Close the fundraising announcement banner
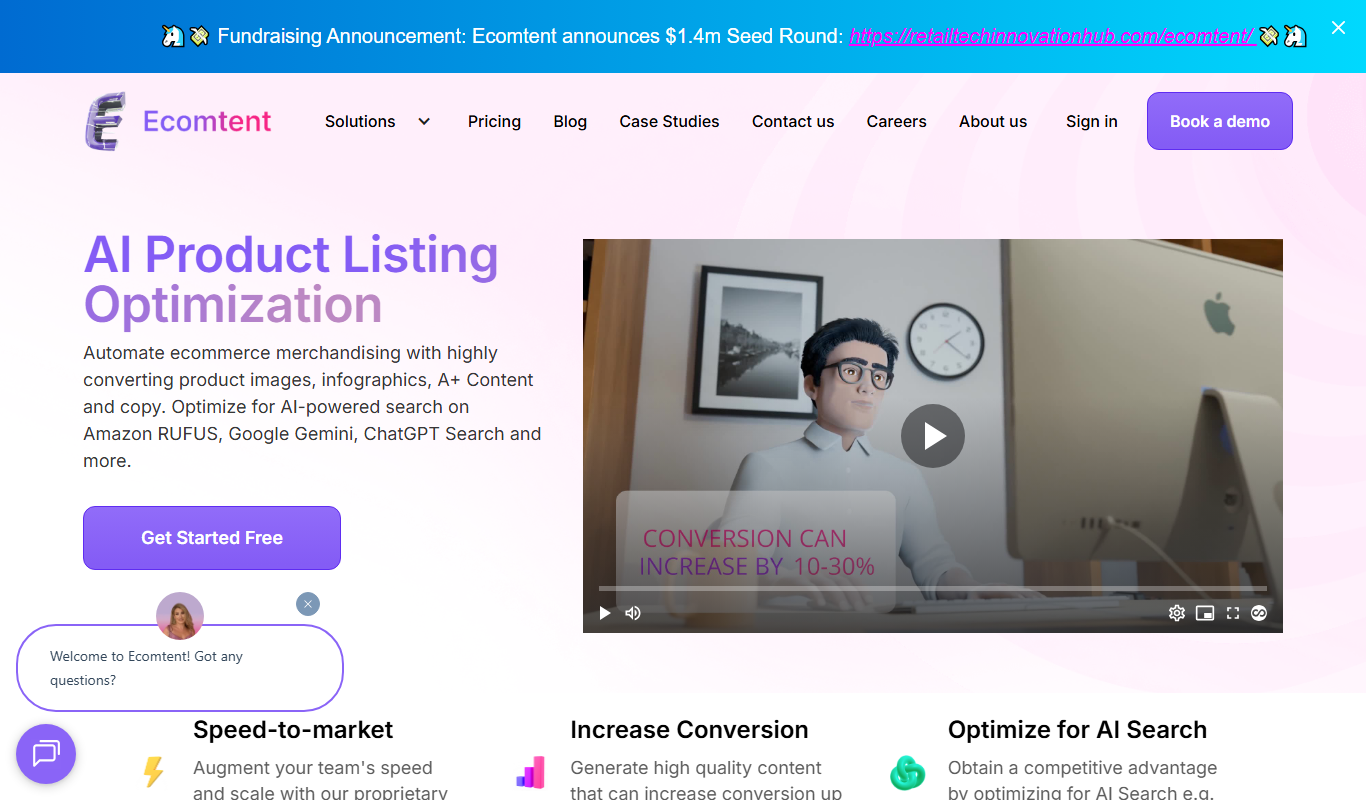 pos(1338,28)
